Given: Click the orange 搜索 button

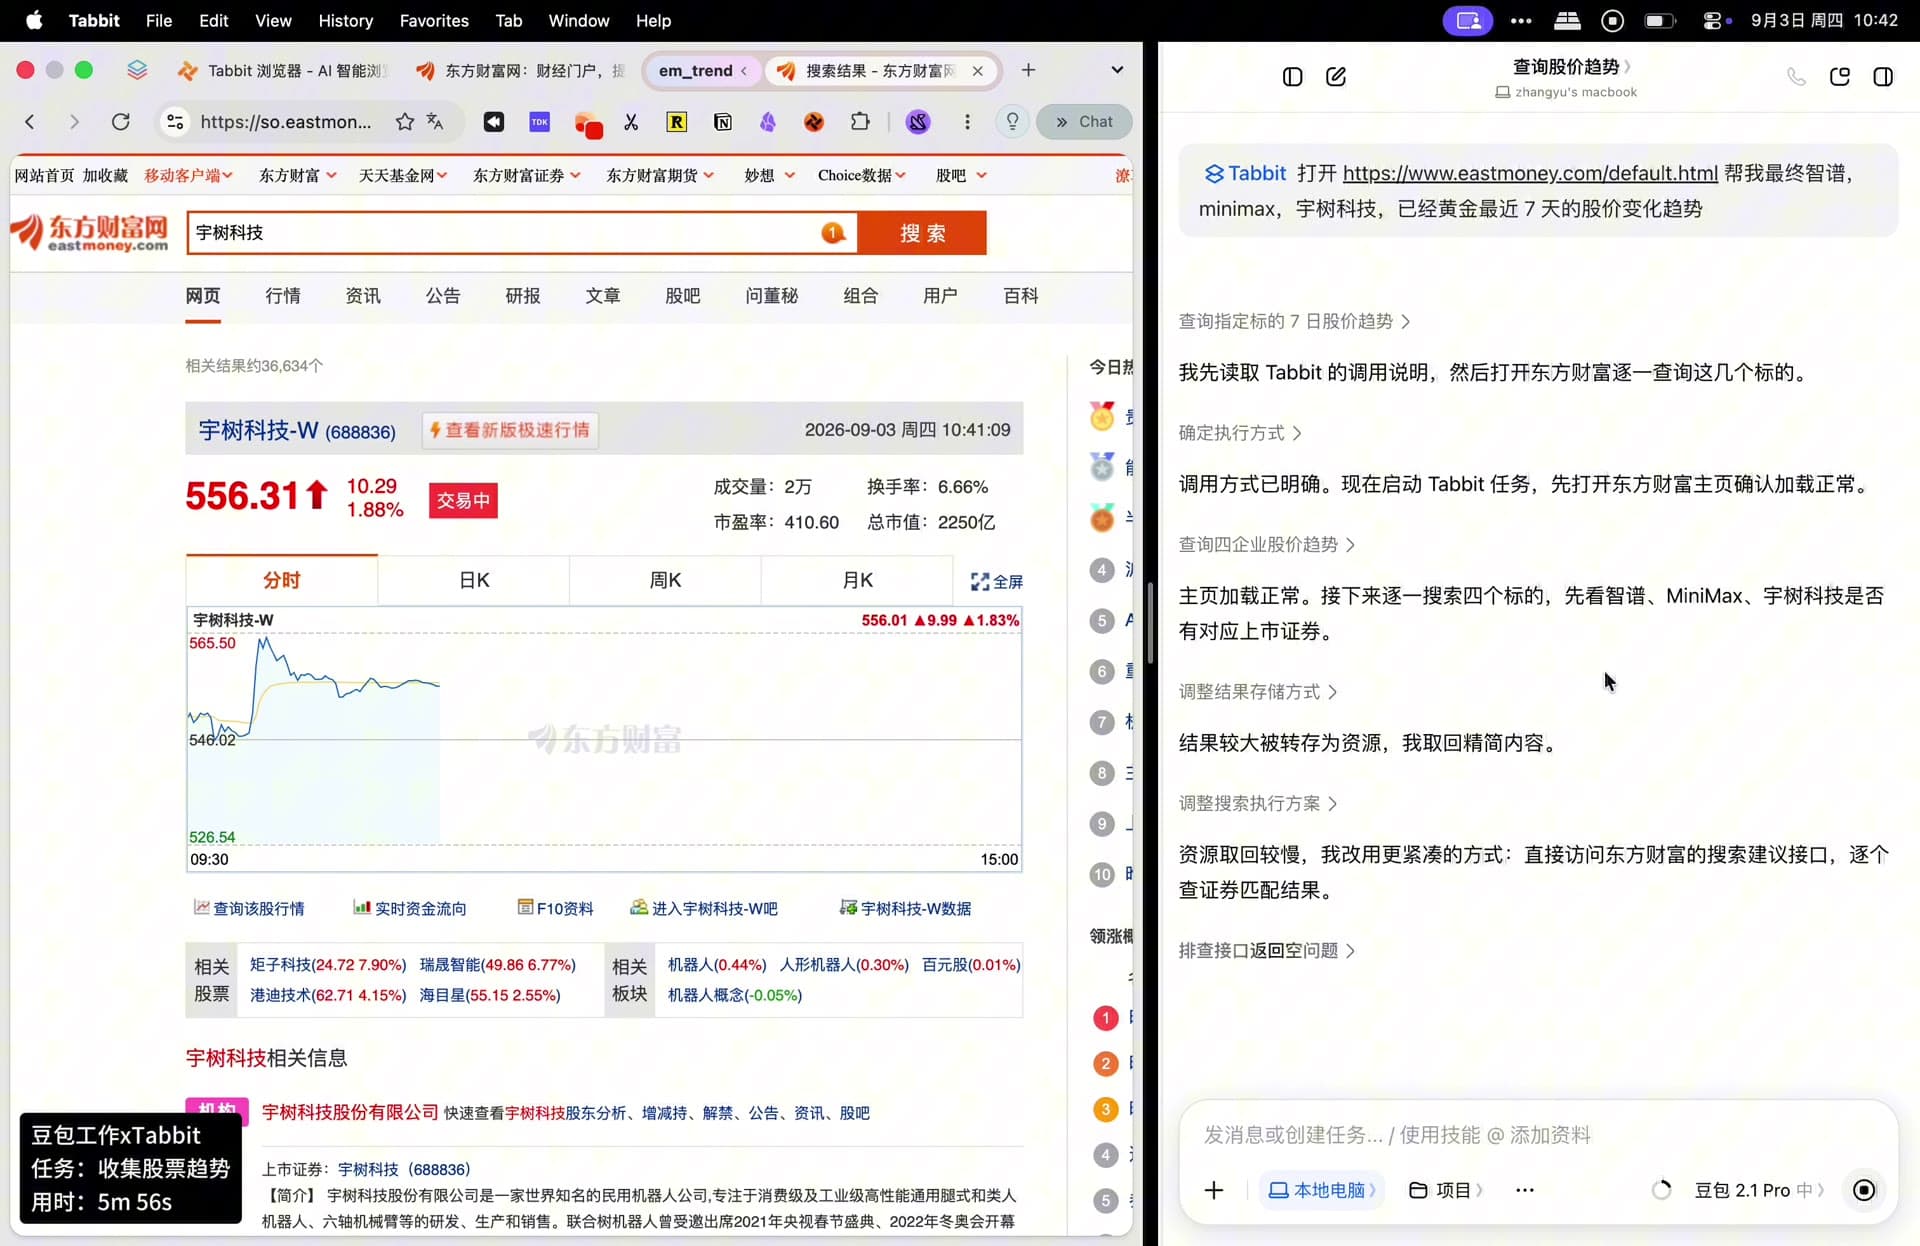Looking at the screenshot, I should (x=922, y=233).
